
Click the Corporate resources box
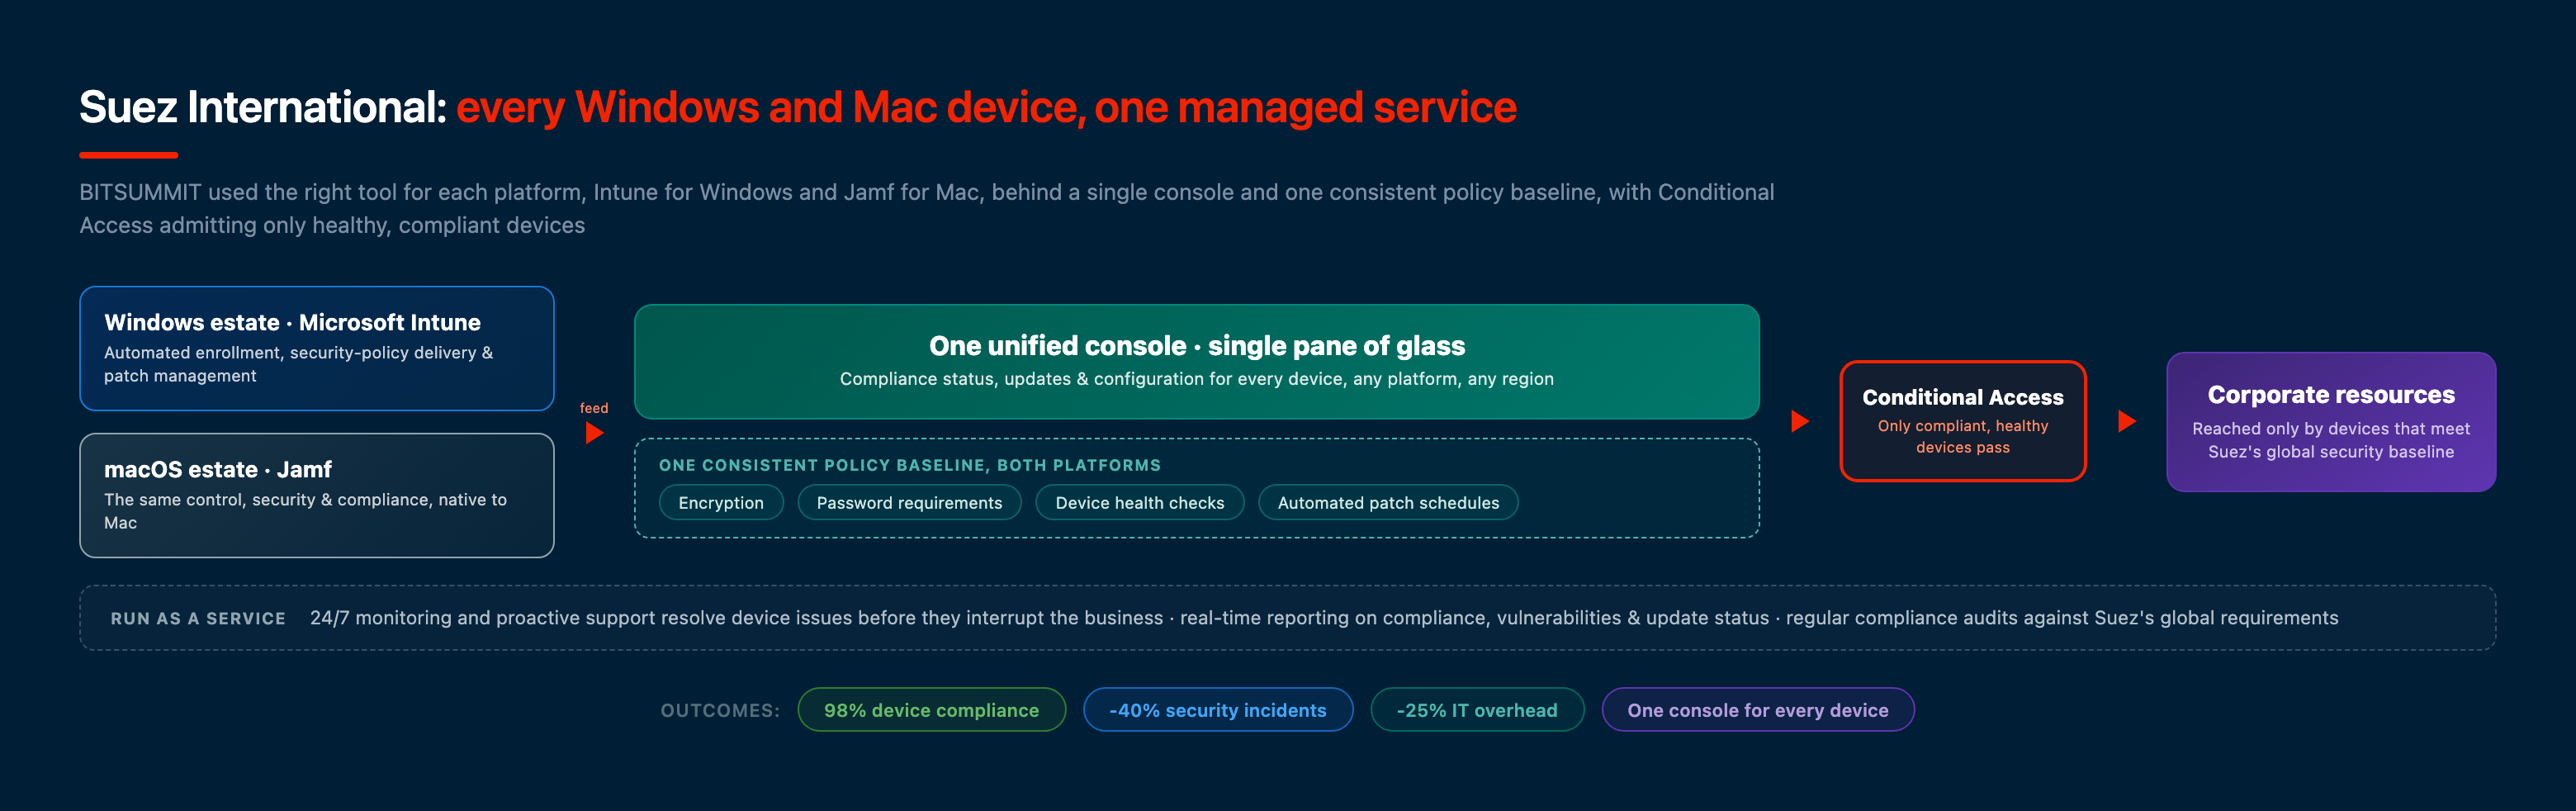(2331, 421)
